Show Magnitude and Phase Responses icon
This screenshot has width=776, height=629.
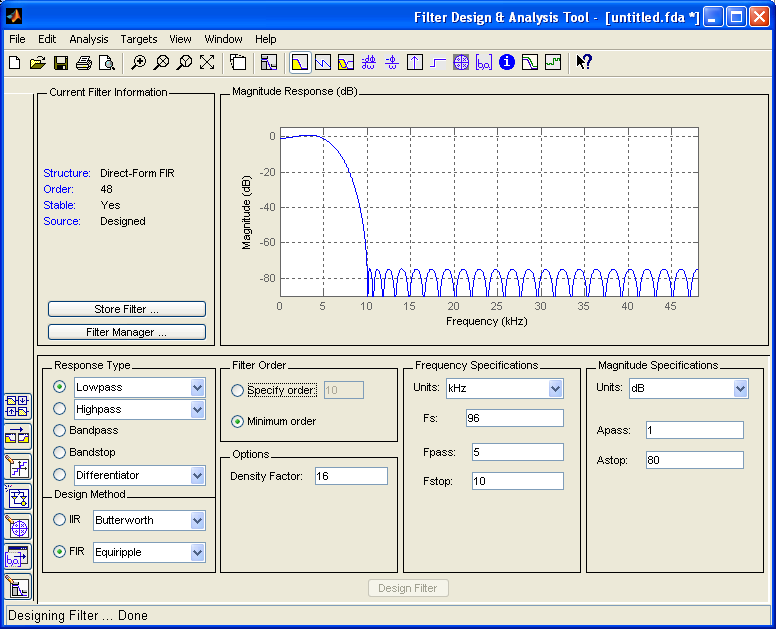coord(346,62)
